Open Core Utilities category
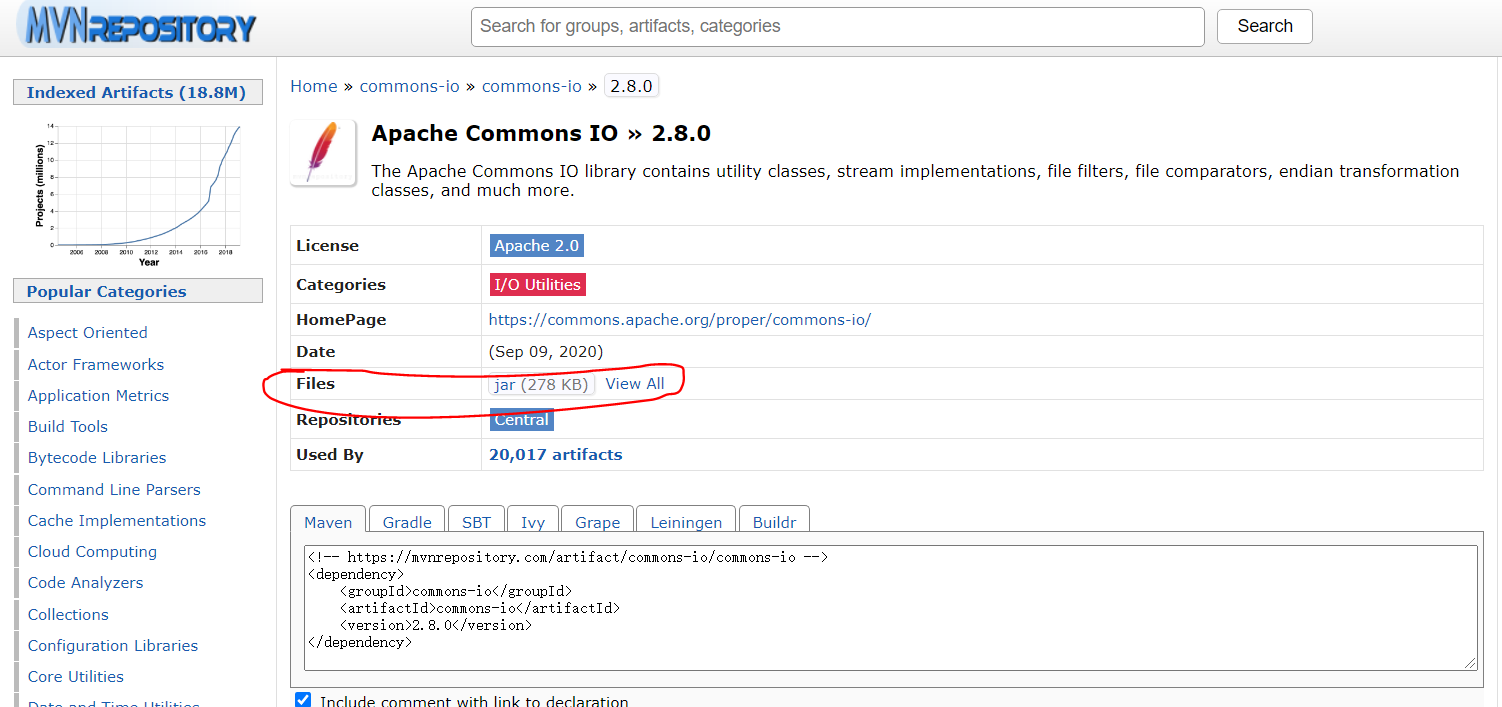This screenshot has height=707, width=1502. pos(76,677)
